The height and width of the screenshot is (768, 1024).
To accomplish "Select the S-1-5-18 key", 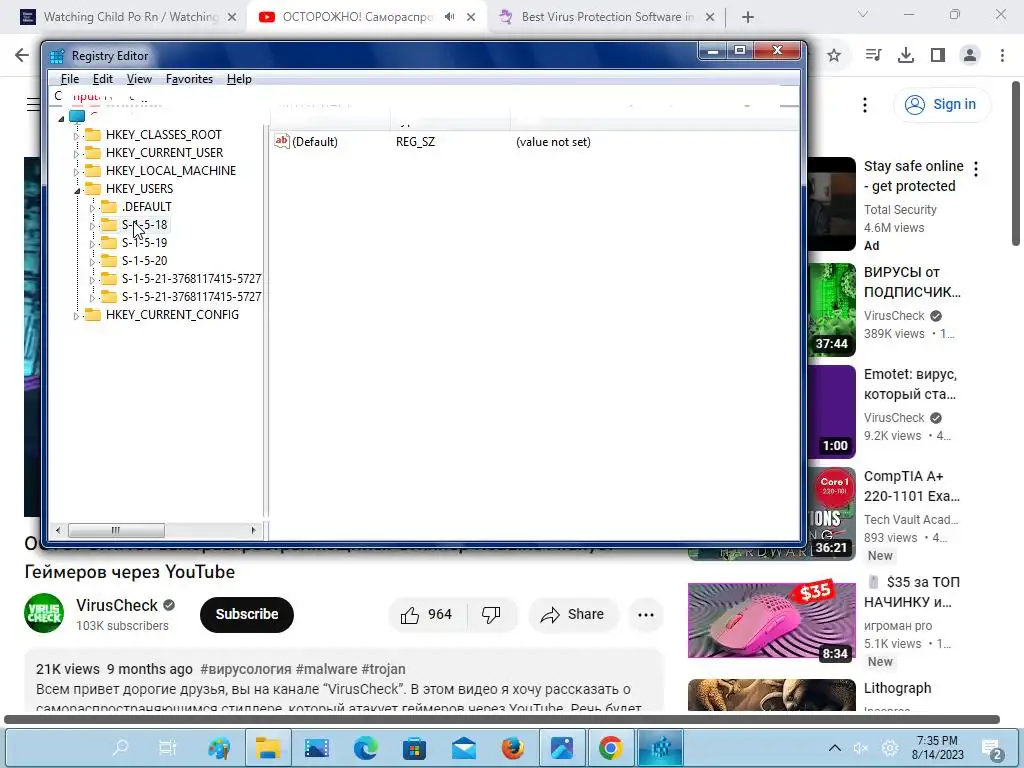I will pos(144,225).
